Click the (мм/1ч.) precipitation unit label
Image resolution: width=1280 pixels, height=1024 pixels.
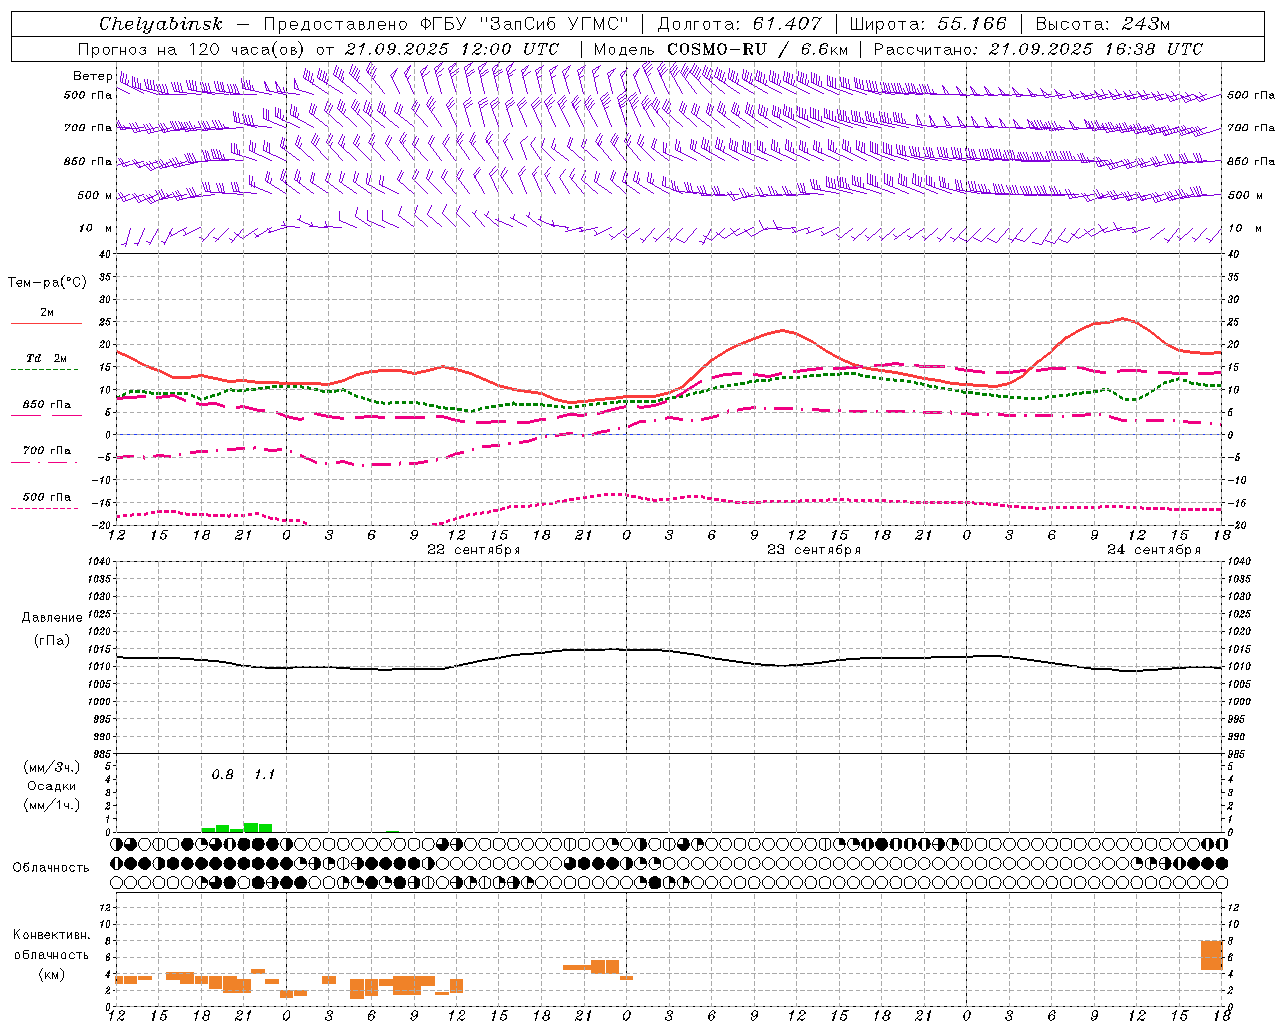[x=52, y=805]
